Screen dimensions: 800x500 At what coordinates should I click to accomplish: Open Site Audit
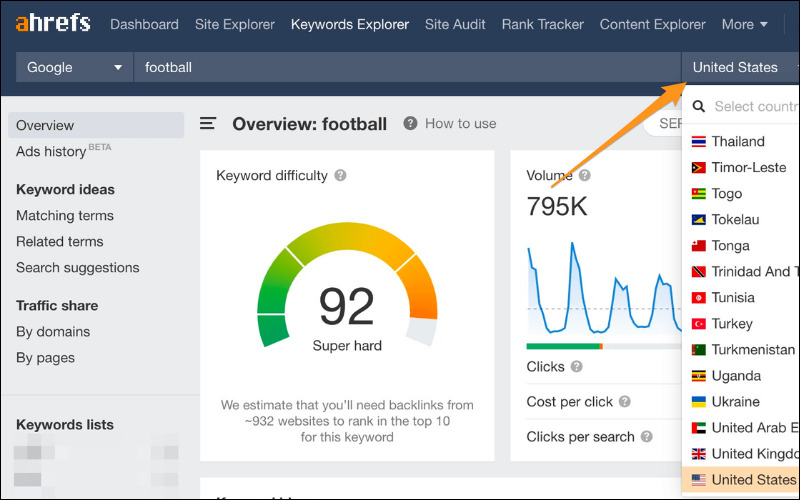[455, 24]
